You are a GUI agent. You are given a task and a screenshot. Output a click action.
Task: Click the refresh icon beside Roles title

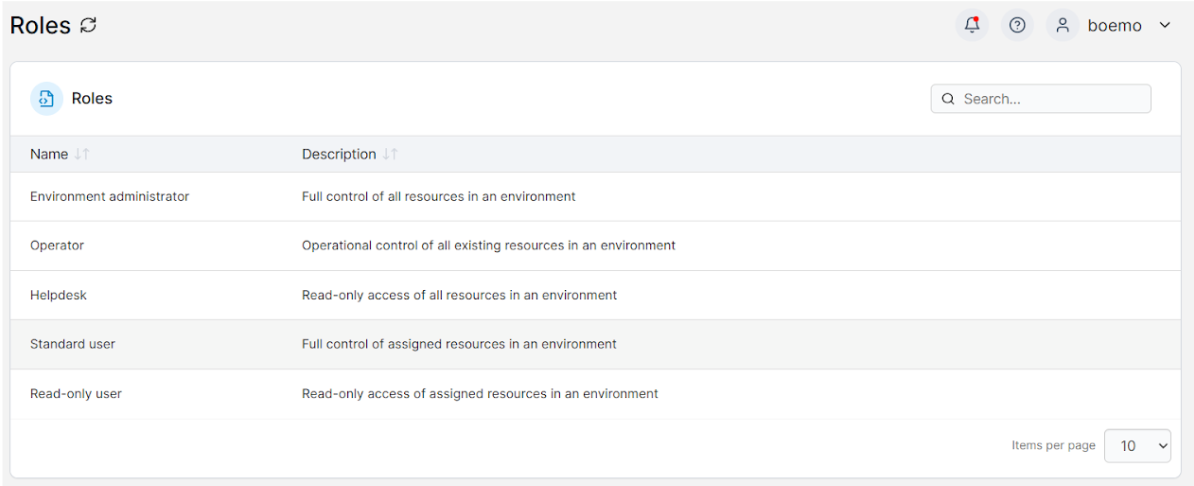(88, 25)
